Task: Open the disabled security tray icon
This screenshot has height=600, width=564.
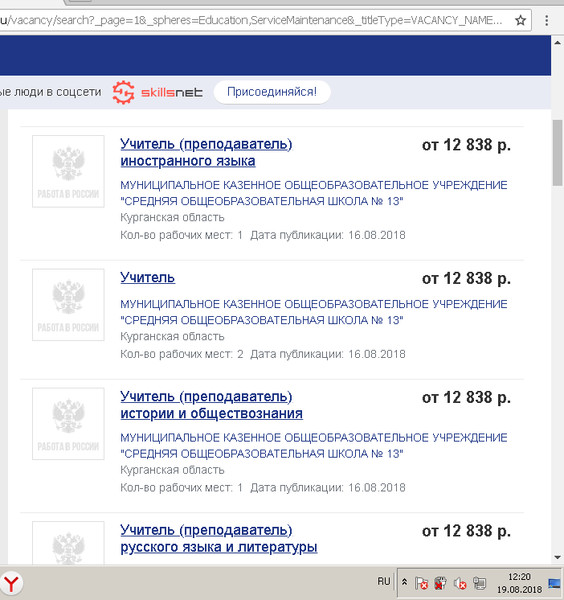Action: pyautogui.click(x=440, y=584)
